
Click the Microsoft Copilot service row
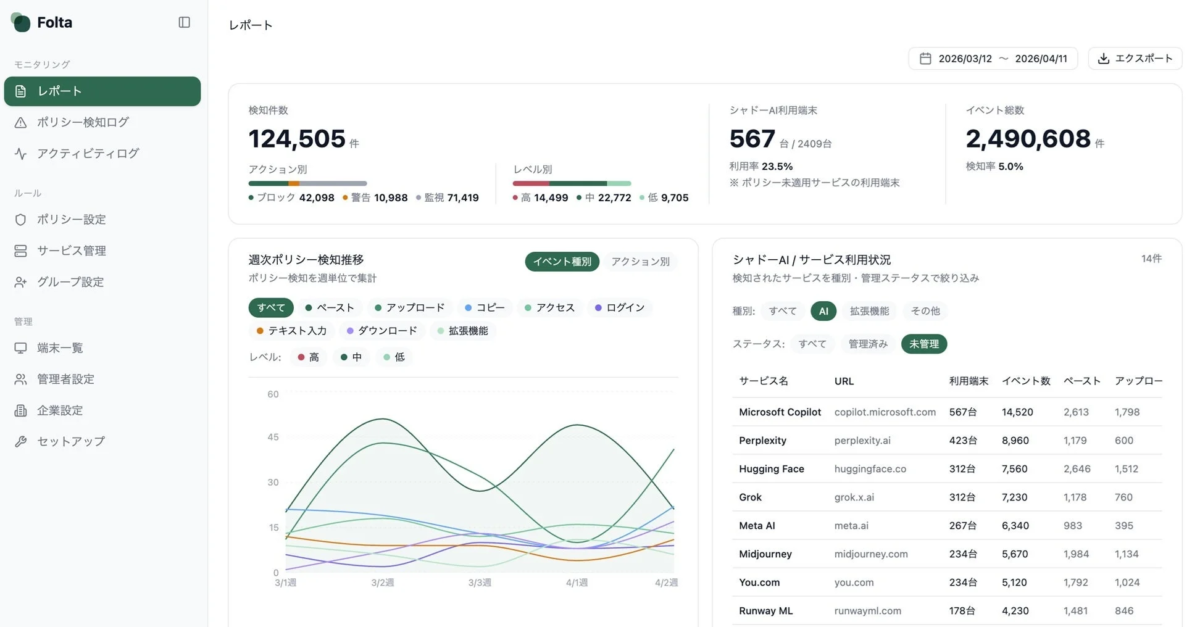tap(948, 412)
